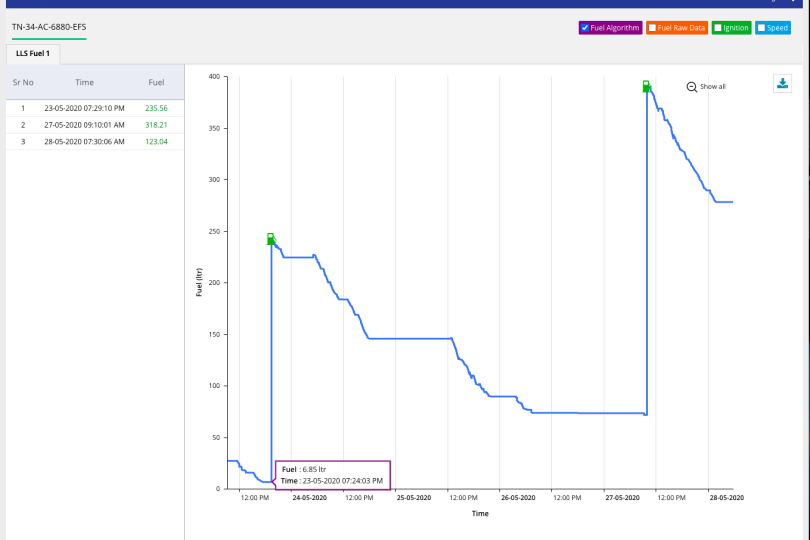Enable the Fuel Raw Data checkbox
The height and width of the screenshot is (540, 810).
[653, 28]
